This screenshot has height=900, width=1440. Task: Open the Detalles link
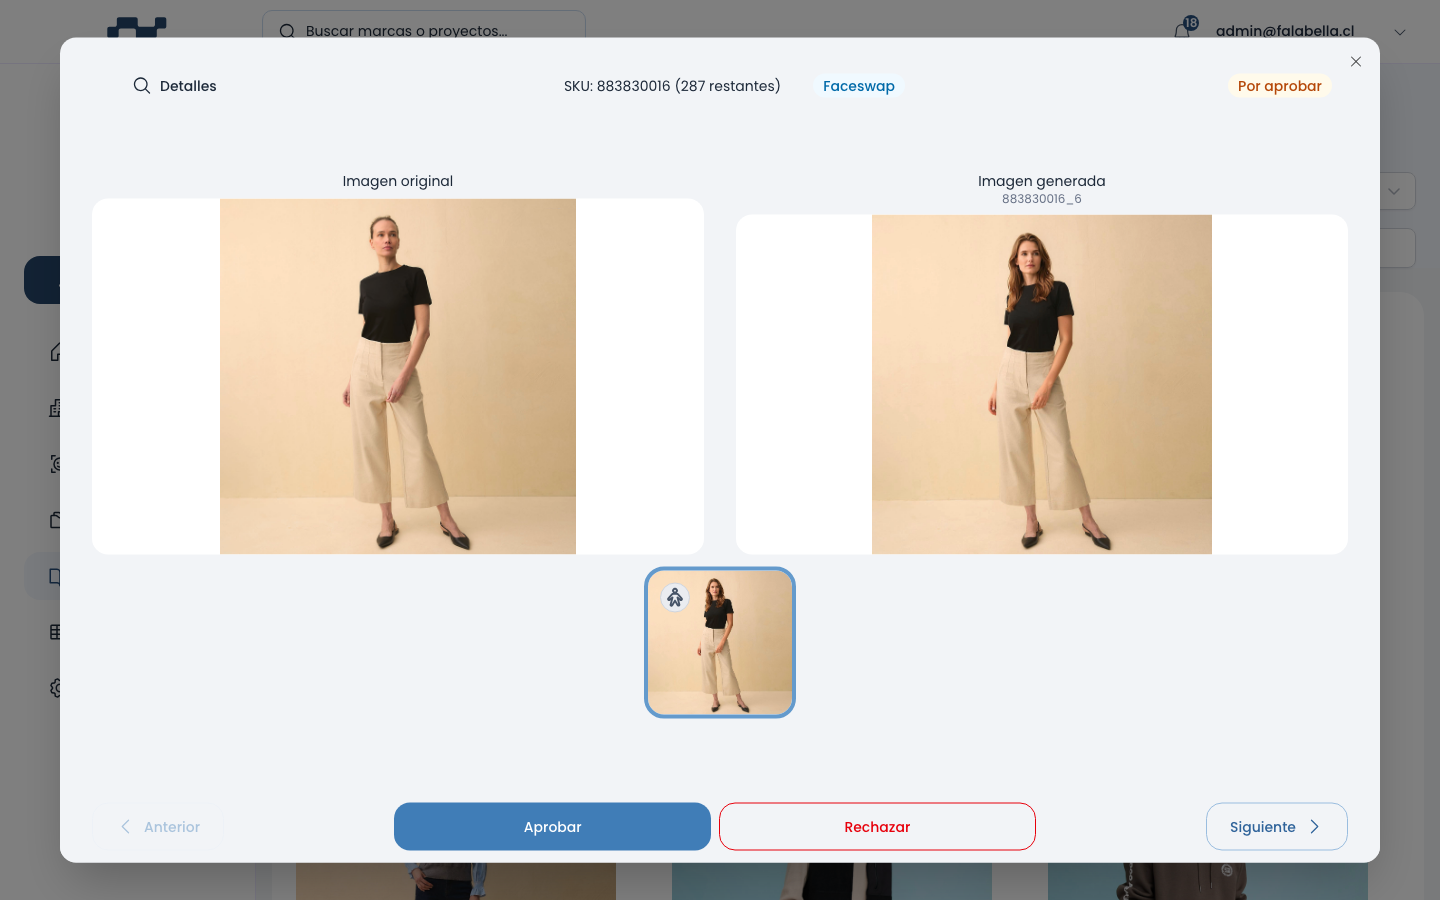(x=175, y=86)
